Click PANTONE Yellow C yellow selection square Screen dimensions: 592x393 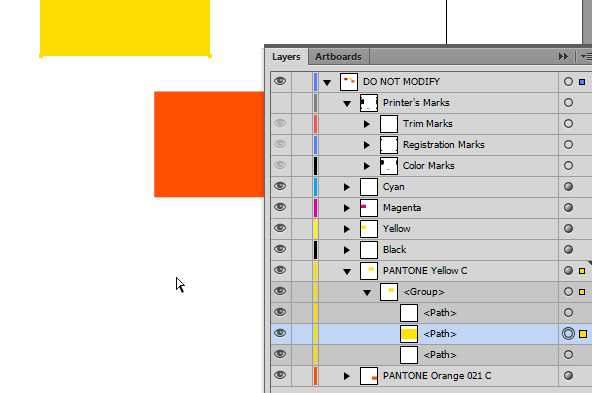click(x=582, y=271)
